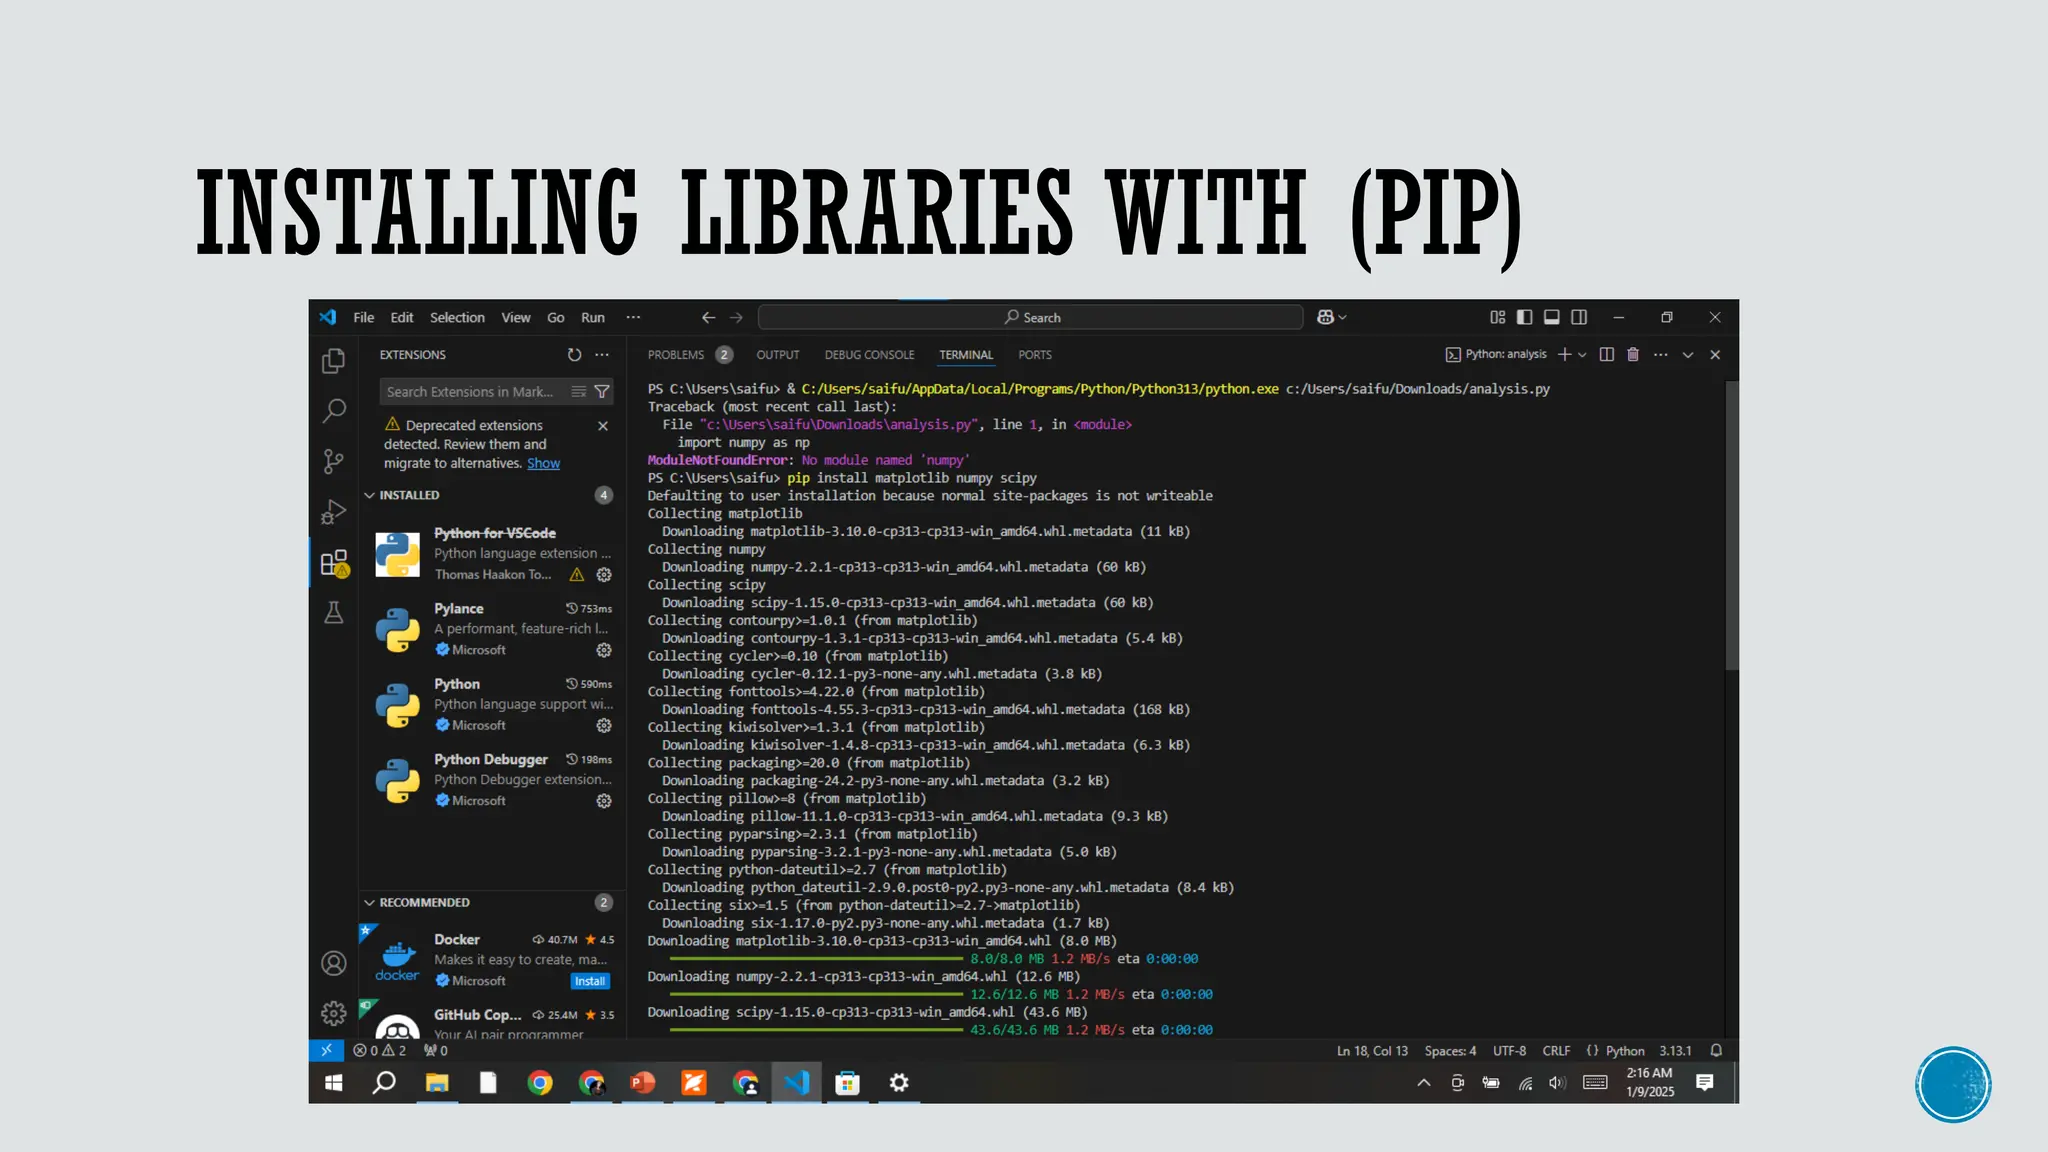Open Run and Debug view

pos(334,512)
